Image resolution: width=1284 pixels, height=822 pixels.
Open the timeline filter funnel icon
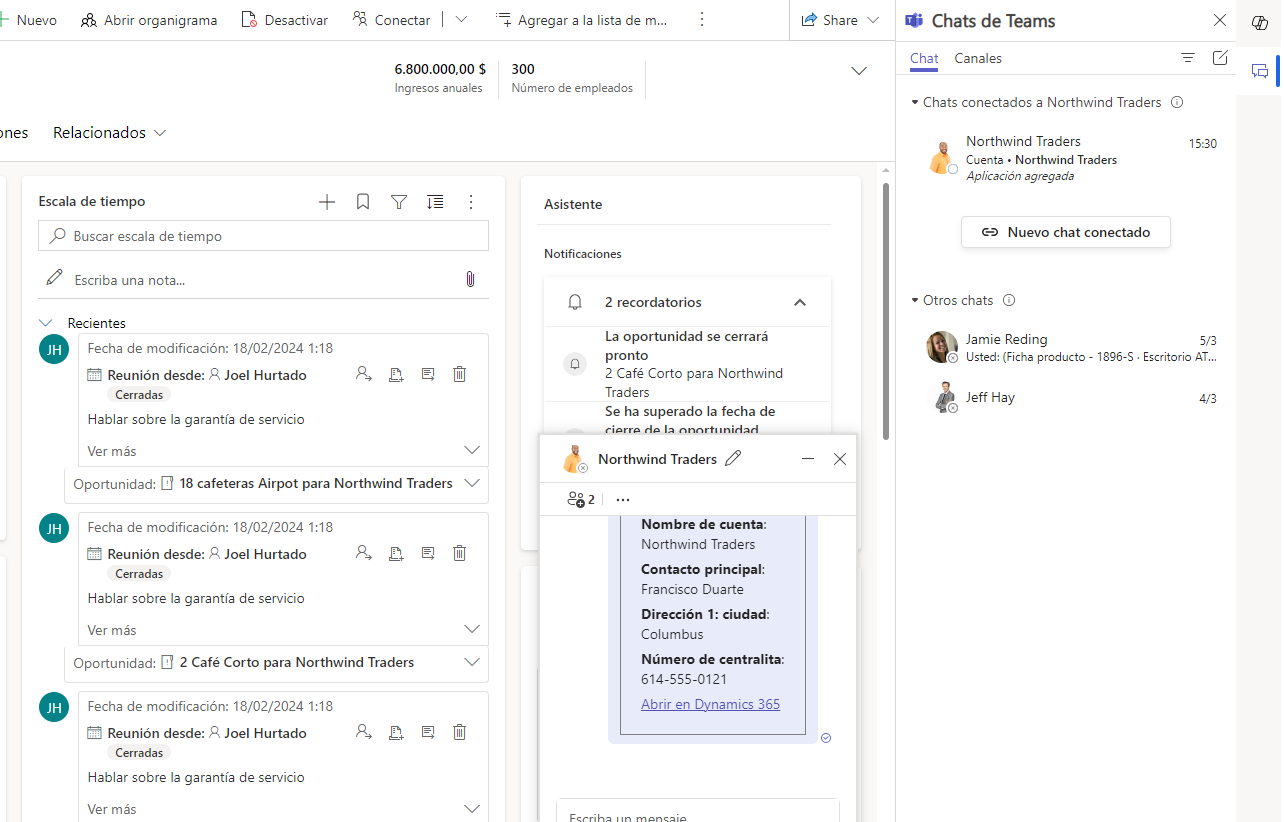[x=399, y=202]
